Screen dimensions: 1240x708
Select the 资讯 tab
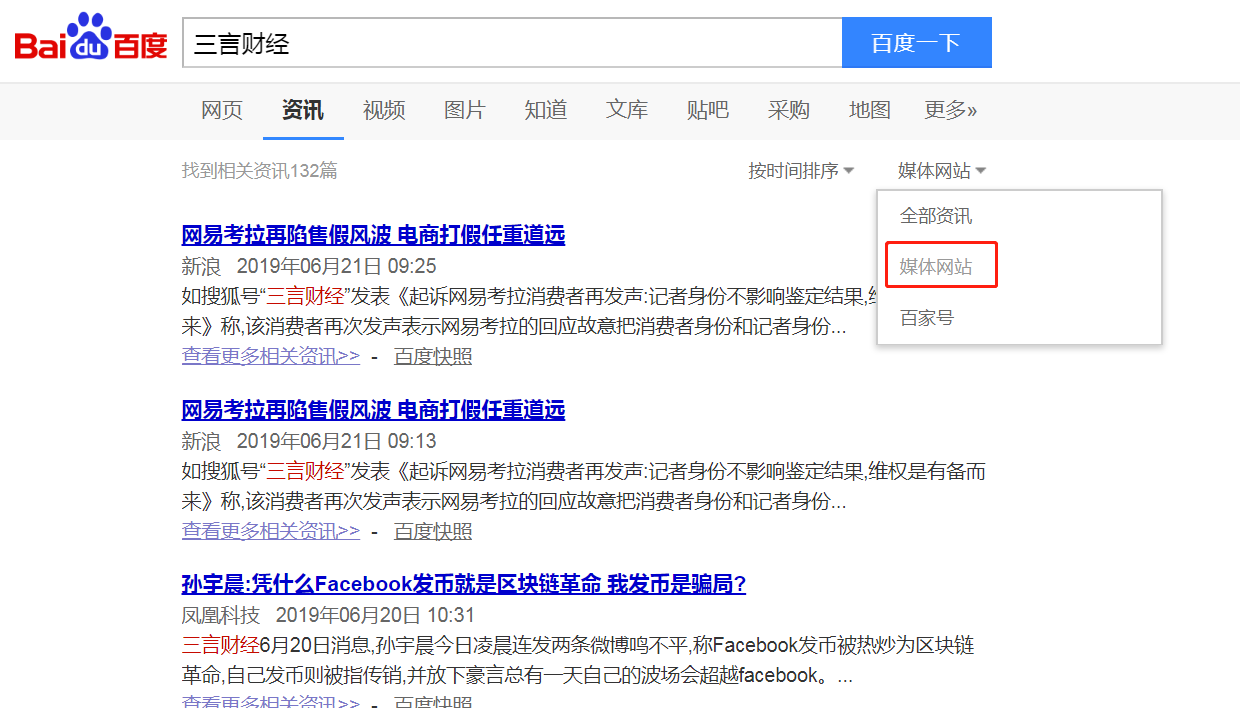[303, 110]
